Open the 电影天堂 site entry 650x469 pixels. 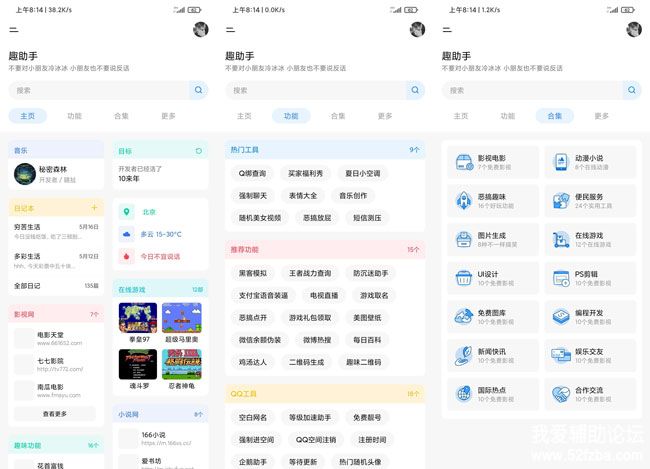pyautogui.click(x=56, y=338)
